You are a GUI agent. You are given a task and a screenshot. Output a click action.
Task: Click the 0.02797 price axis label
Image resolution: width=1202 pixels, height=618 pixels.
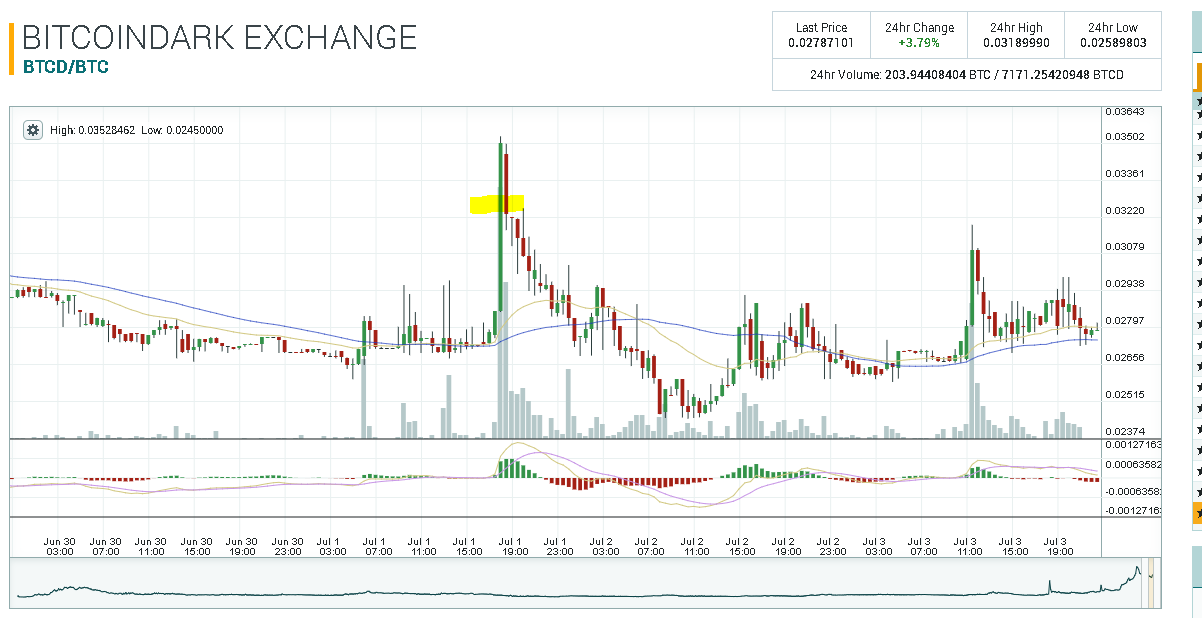[x=1124, y=321]
